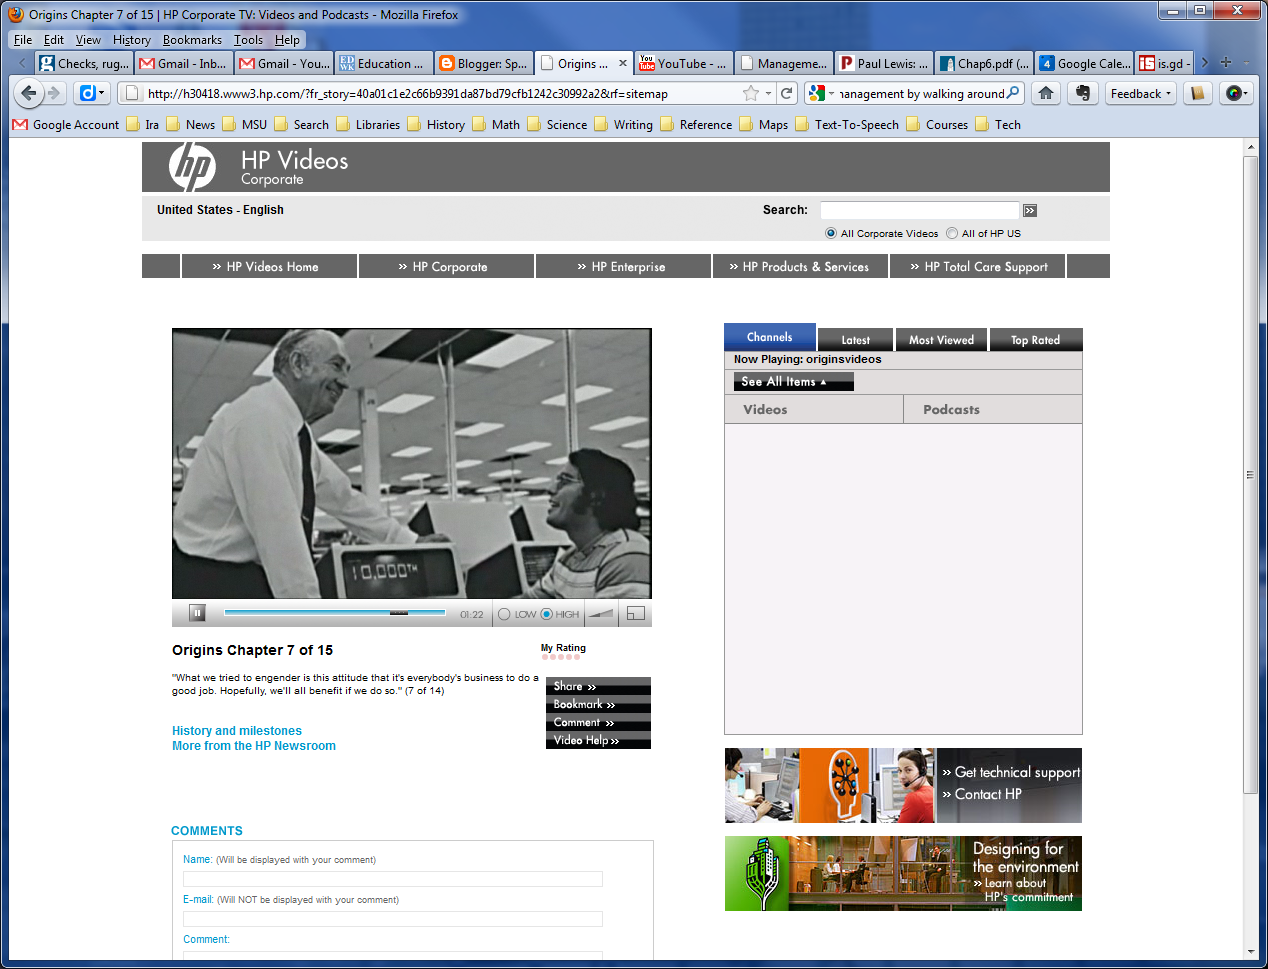
Task: Switch to the Latest tab
Action: point(856,340)
